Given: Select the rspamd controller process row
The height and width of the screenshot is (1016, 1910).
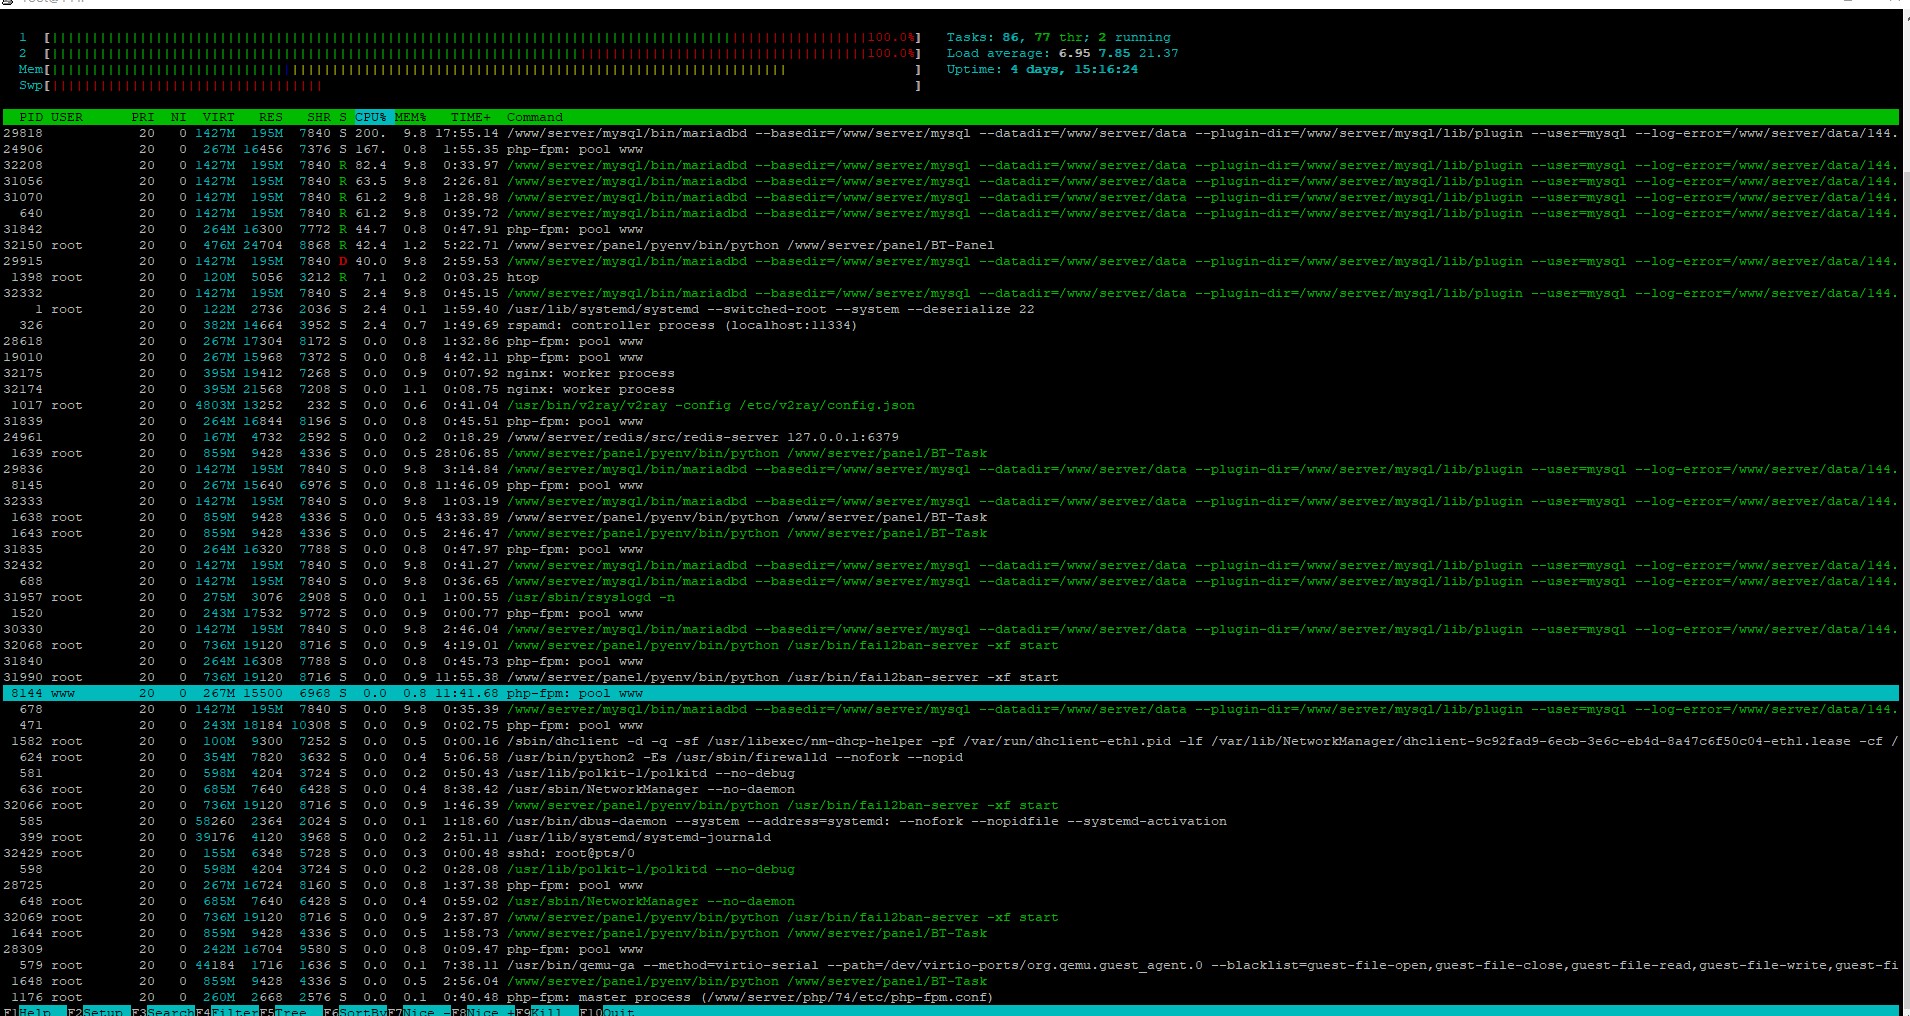Looking at the screenshot, I should pyautogui.click(x=950, y=325).
